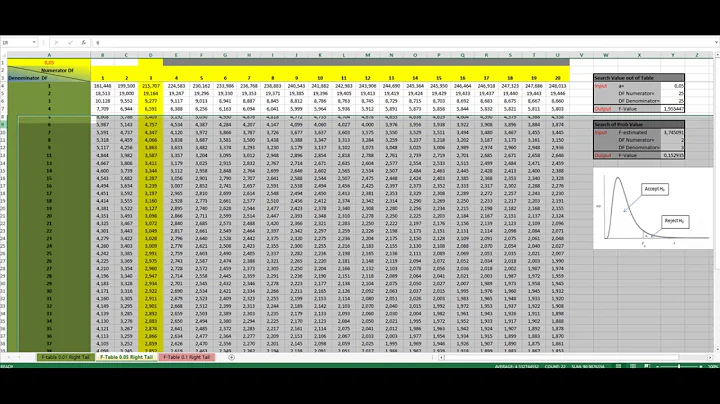Select row 4 header
Screen dimensions: 720x404
(x=3, y=86)
